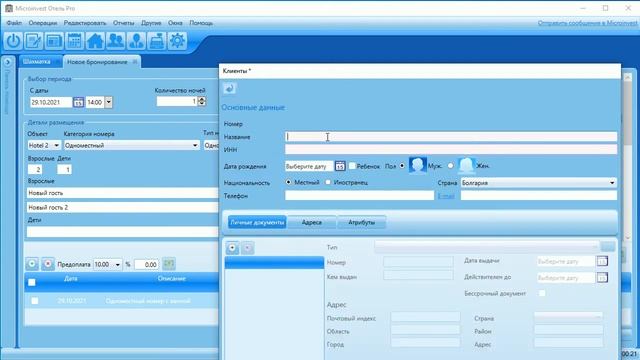The height and width of the screenshot is (360, 640).
Task: Open the address Страна dropdown
Action: 569,317
